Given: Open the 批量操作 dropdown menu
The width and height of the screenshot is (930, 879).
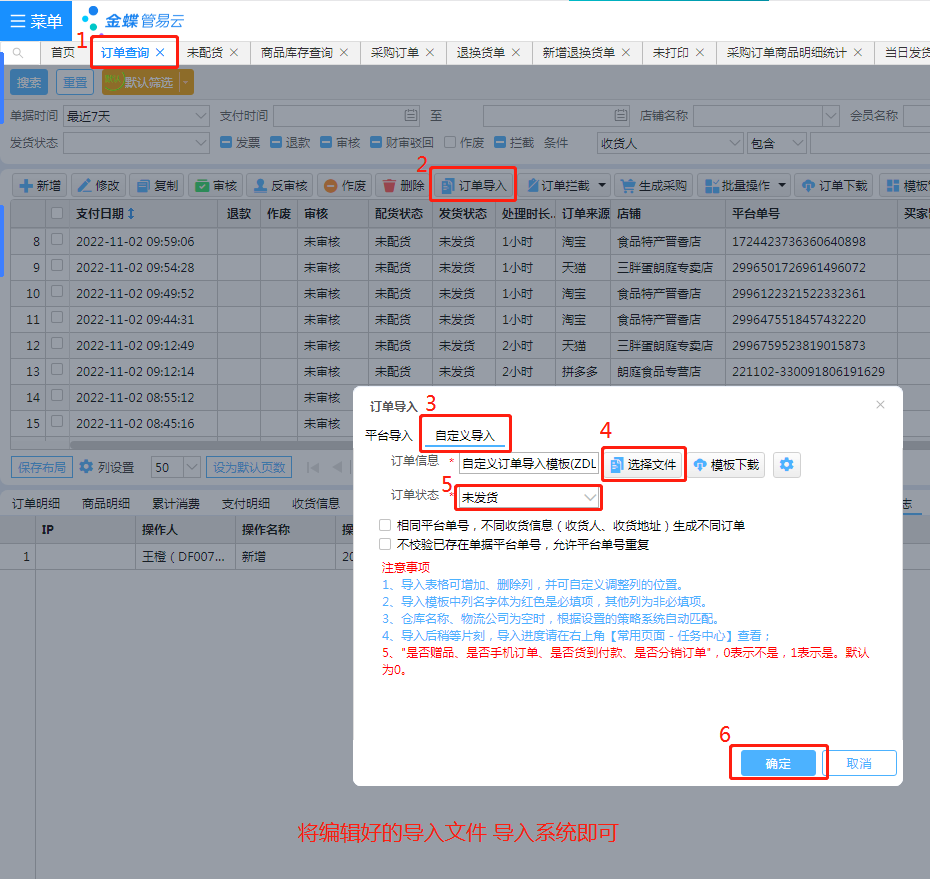Looking at the screenshot, I should point(743,185).
